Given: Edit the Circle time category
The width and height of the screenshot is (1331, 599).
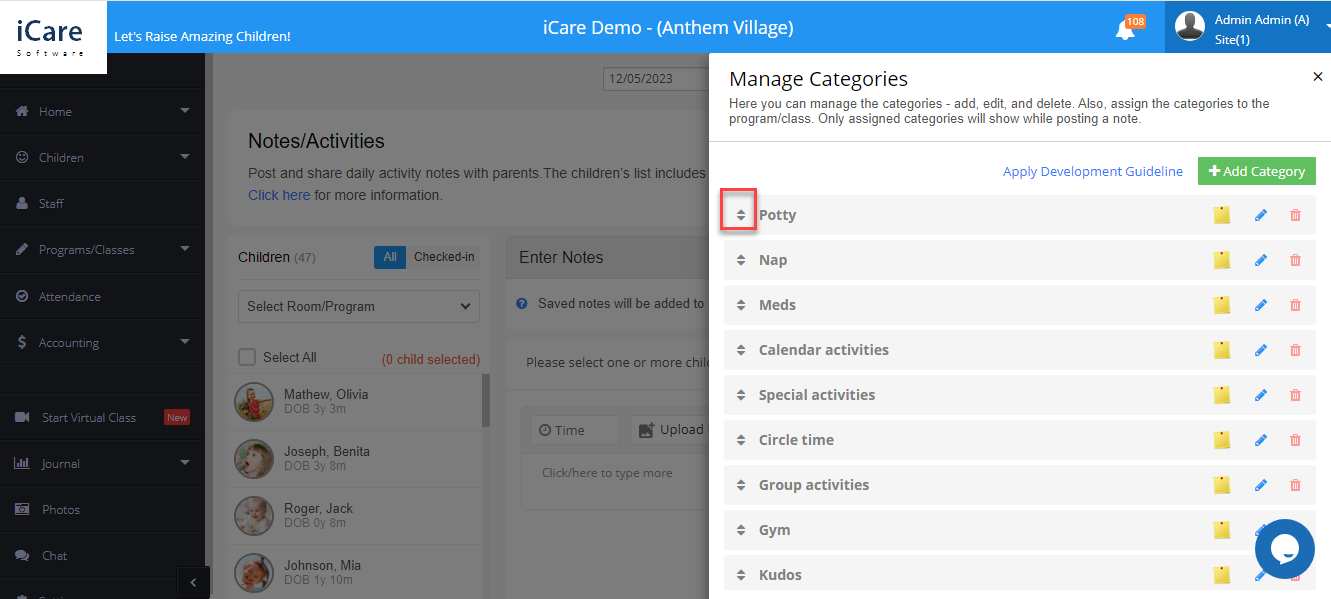Looking at the screenshot, I should click(1261, 440).
